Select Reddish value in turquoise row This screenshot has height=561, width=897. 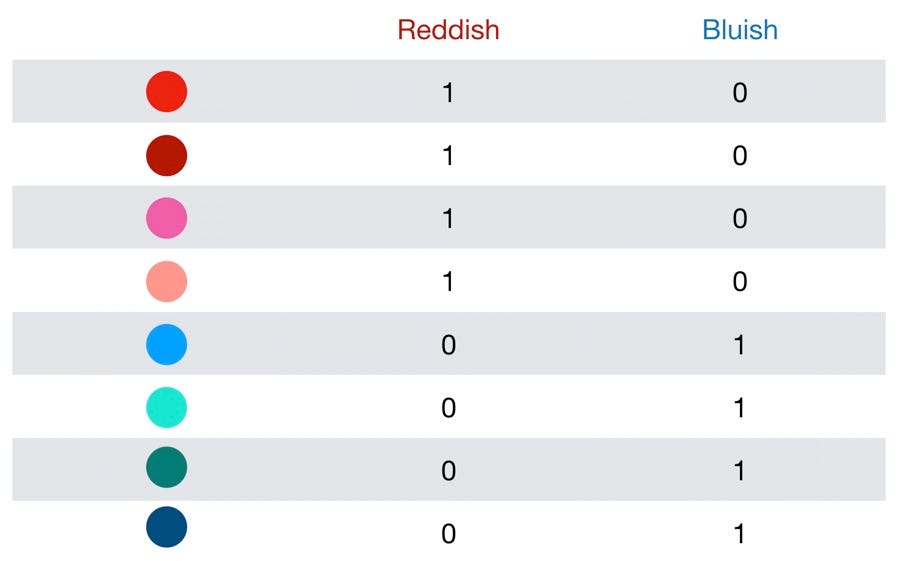pos(448,408)
